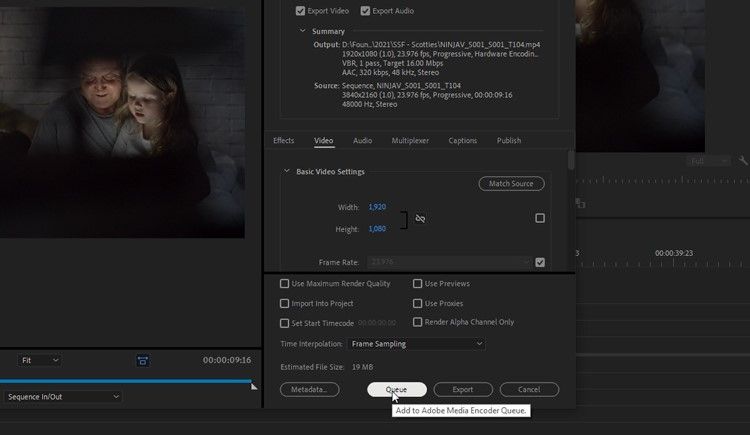Click the Match Source button
The width and height of the screenshot is (750, 435).
point(512,184)
